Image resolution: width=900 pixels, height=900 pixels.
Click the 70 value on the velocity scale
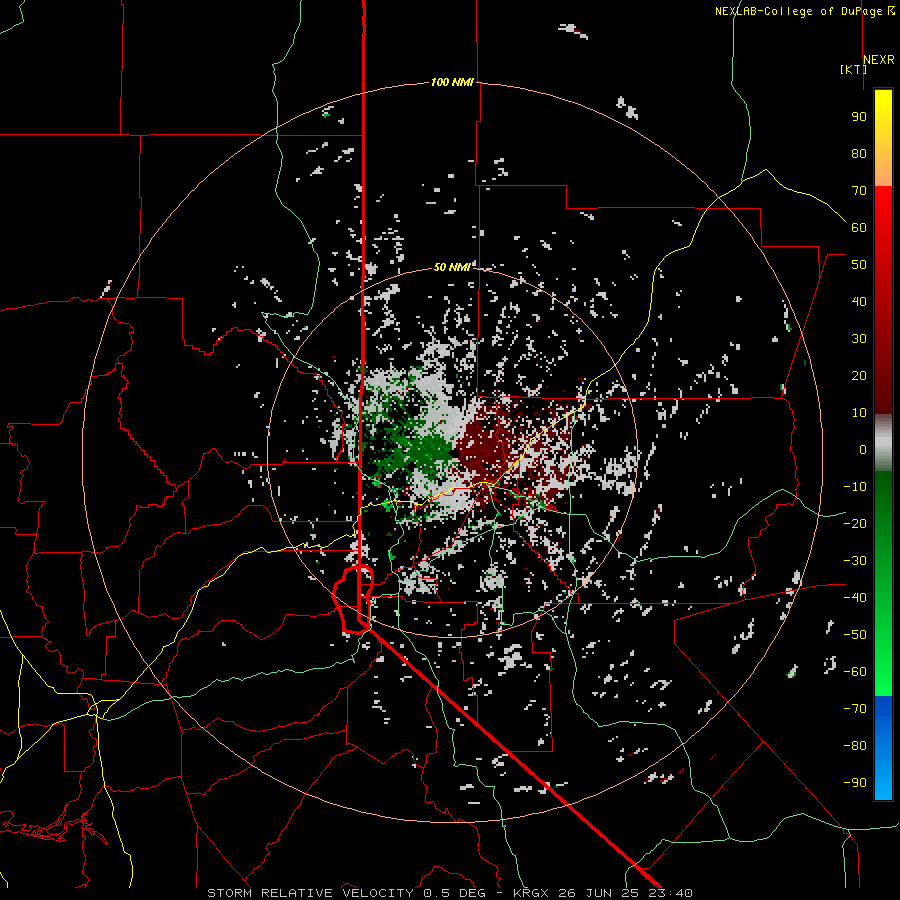(x=859, y=191)
